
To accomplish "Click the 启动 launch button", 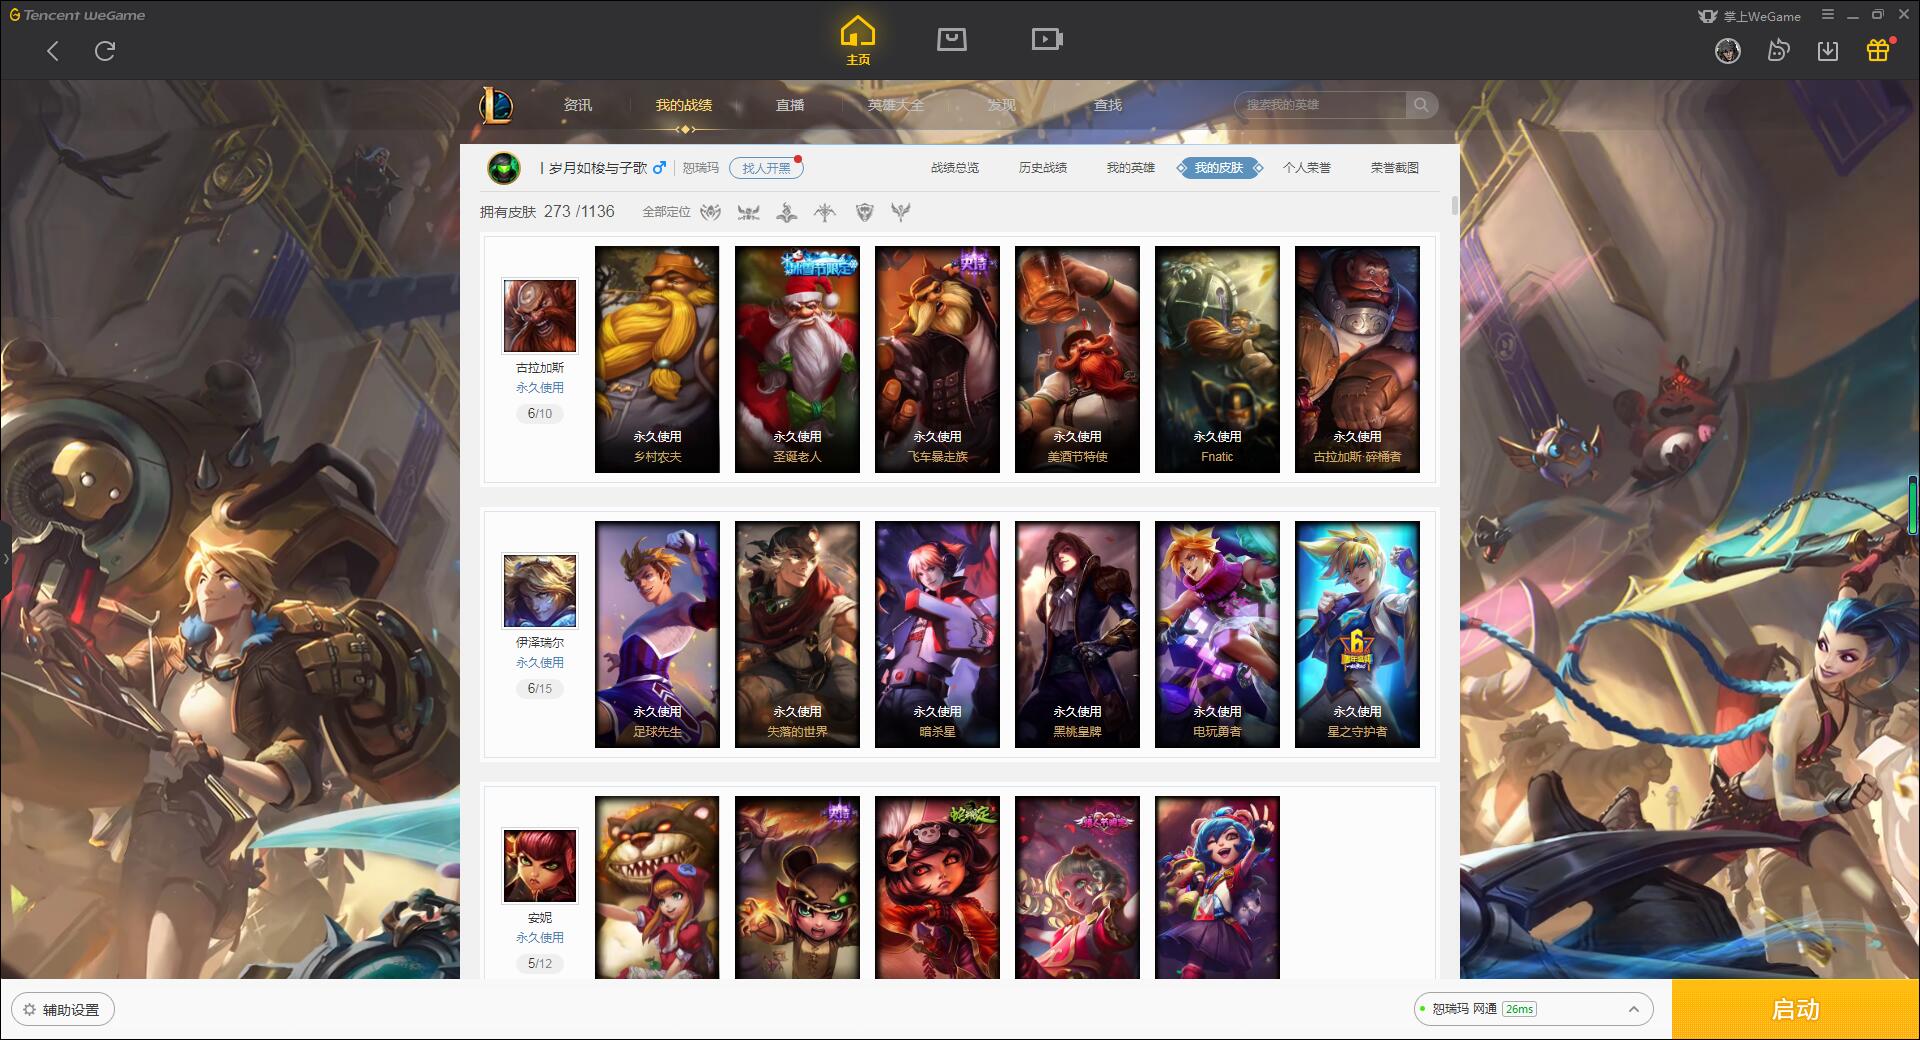I will point(1796,1010).
